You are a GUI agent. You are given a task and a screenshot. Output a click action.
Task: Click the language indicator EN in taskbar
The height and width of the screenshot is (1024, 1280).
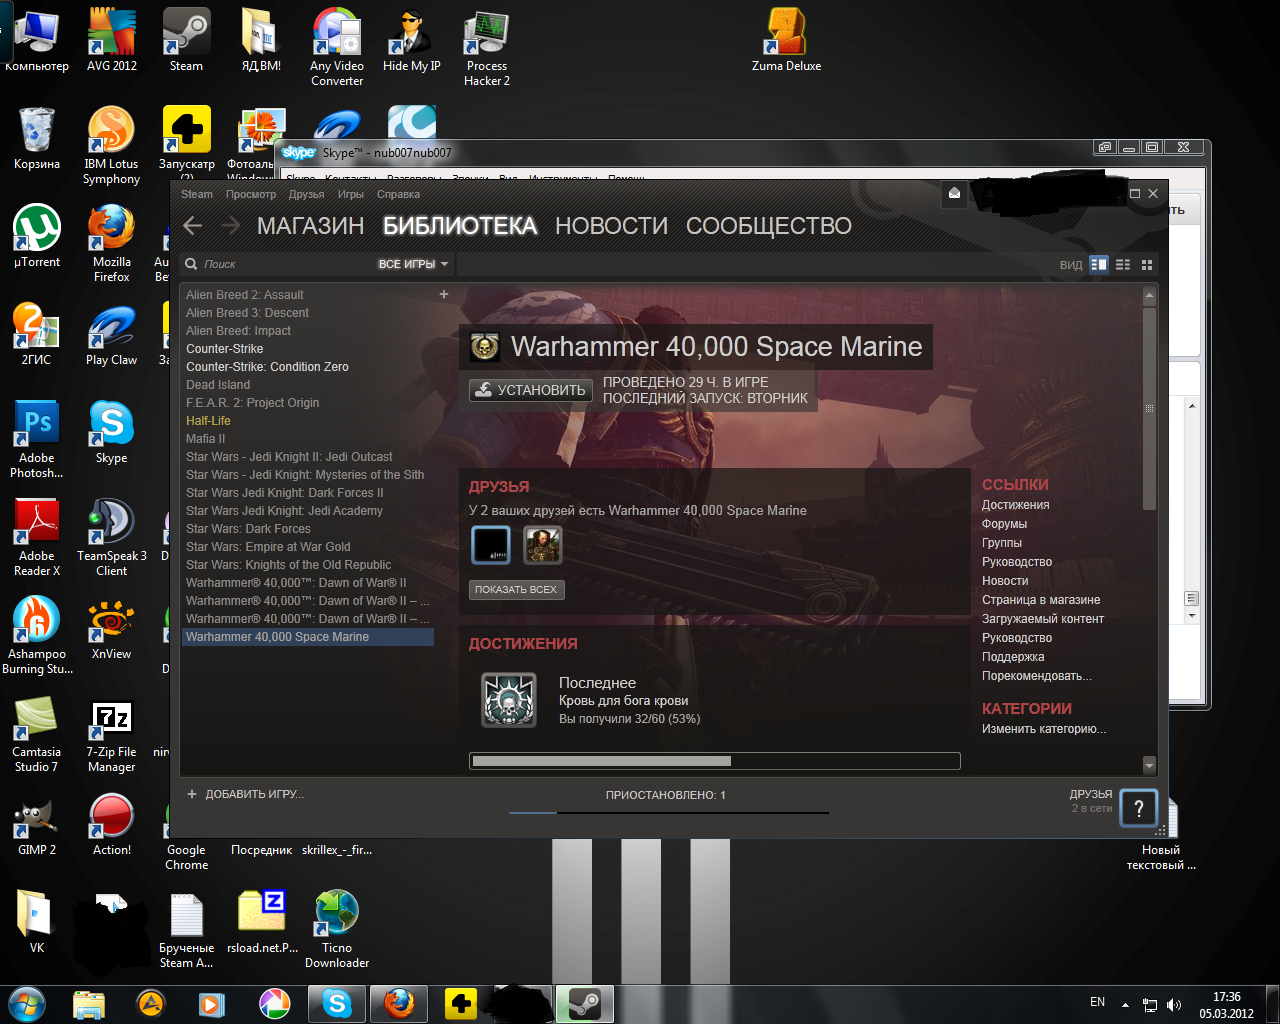[x=1098, y=1002]
